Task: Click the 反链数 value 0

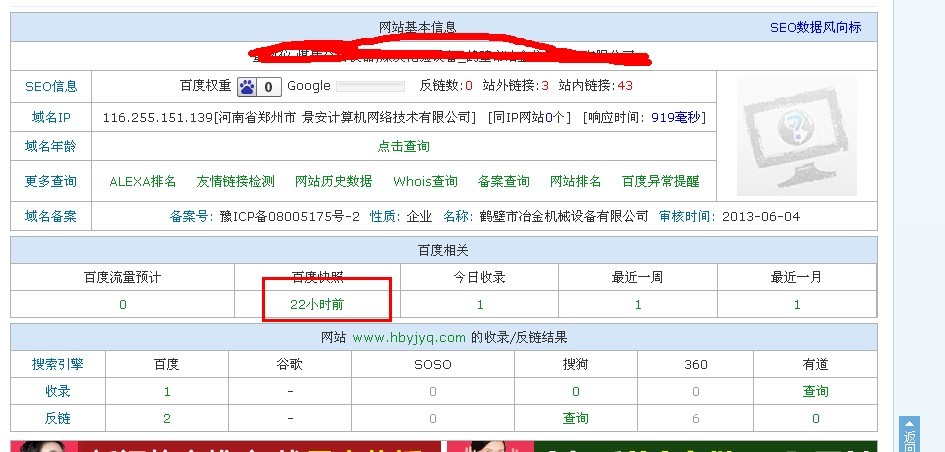Action: [469, 86]
